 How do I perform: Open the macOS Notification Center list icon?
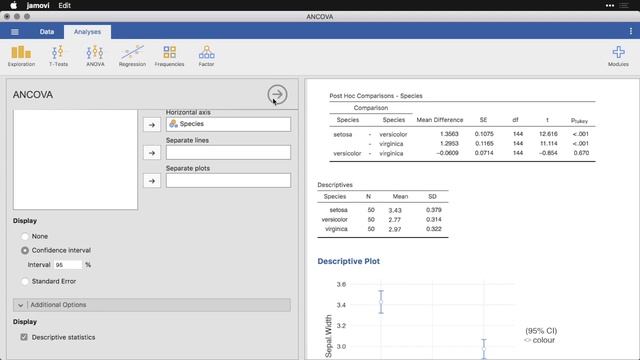pos(624,5)
